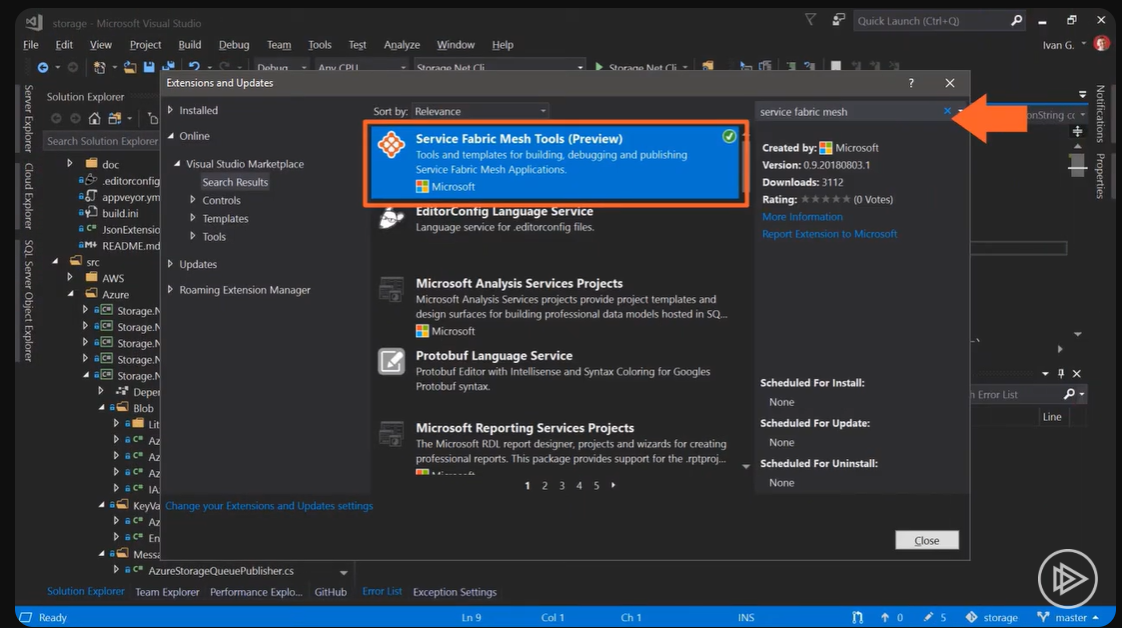Click the Open File toolbar icon

(130, 67)
